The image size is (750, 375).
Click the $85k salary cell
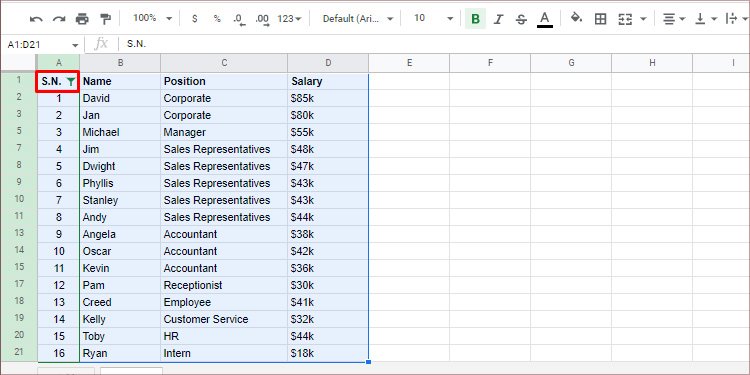(328, 98)
